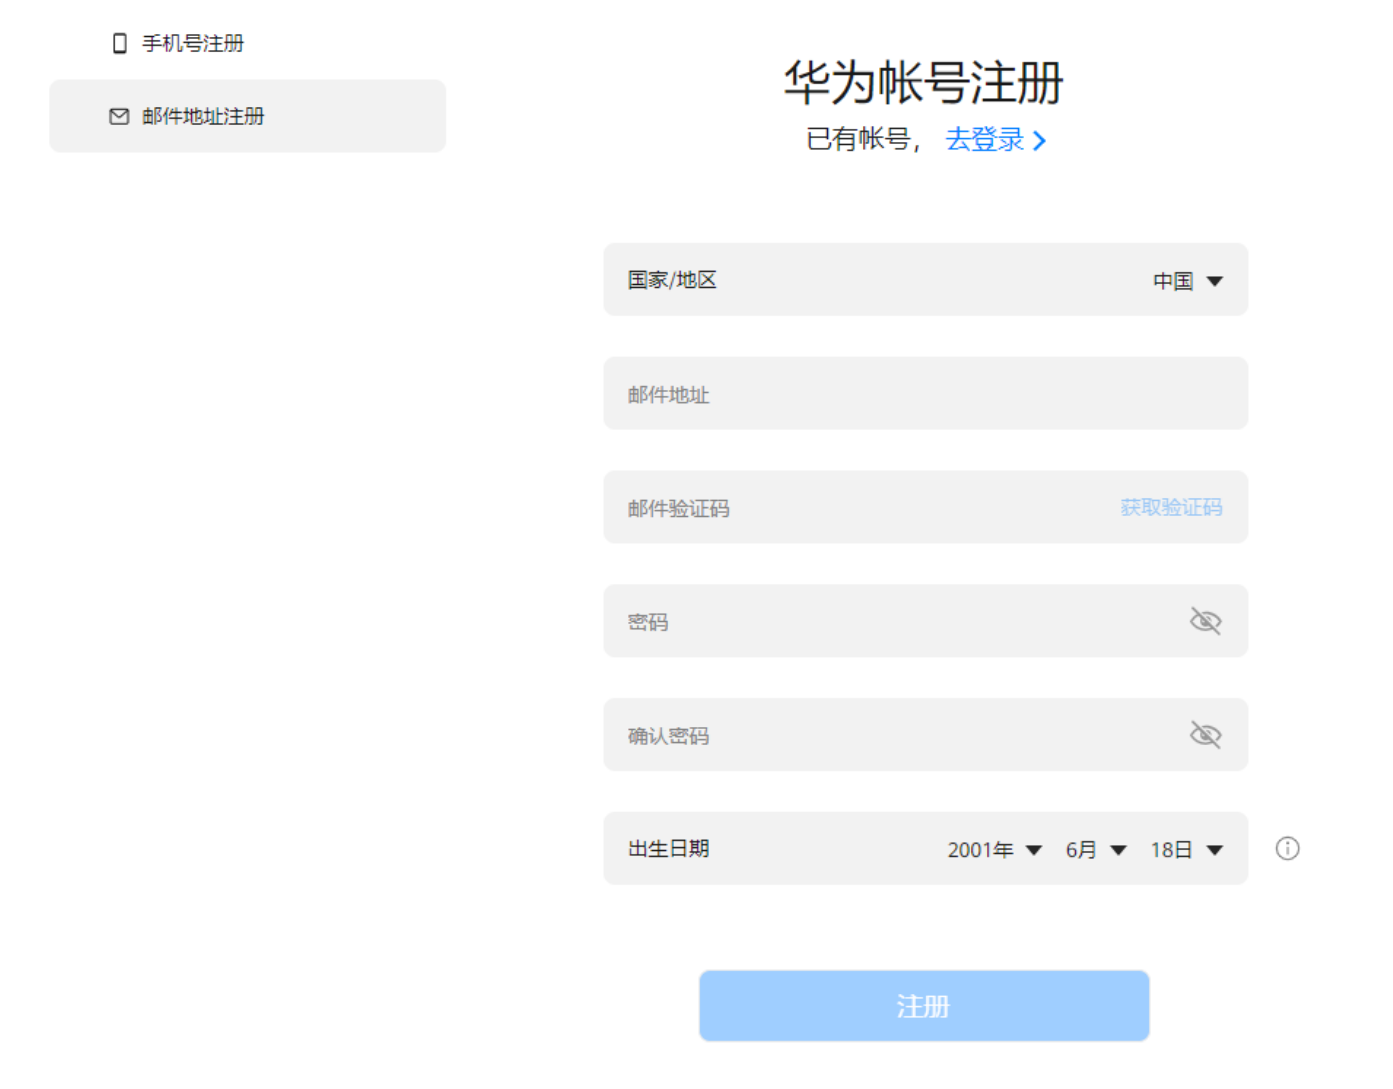Open the birth year dropdown 2001年
The height and width of the screenshot is (1089, 1393).
click(x=994, y=850)
